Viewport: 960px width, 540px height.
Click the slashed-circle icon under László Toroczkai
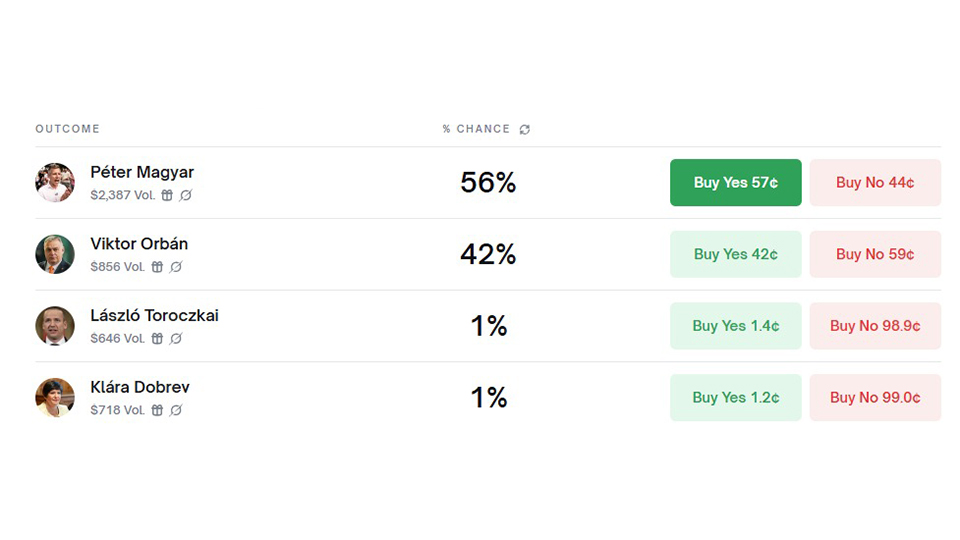[x=176, y=339]
